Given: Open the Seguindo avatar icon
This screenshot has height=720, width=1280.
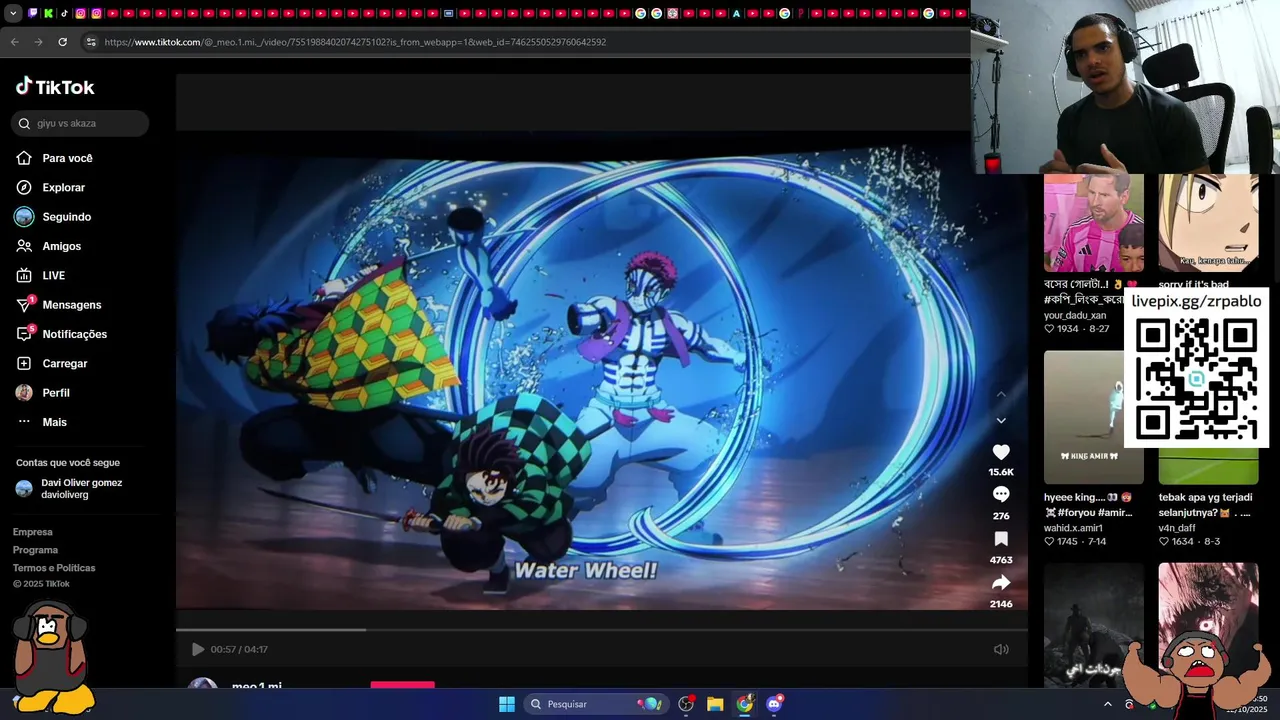Looking at the screenshot, I should 24,217.
